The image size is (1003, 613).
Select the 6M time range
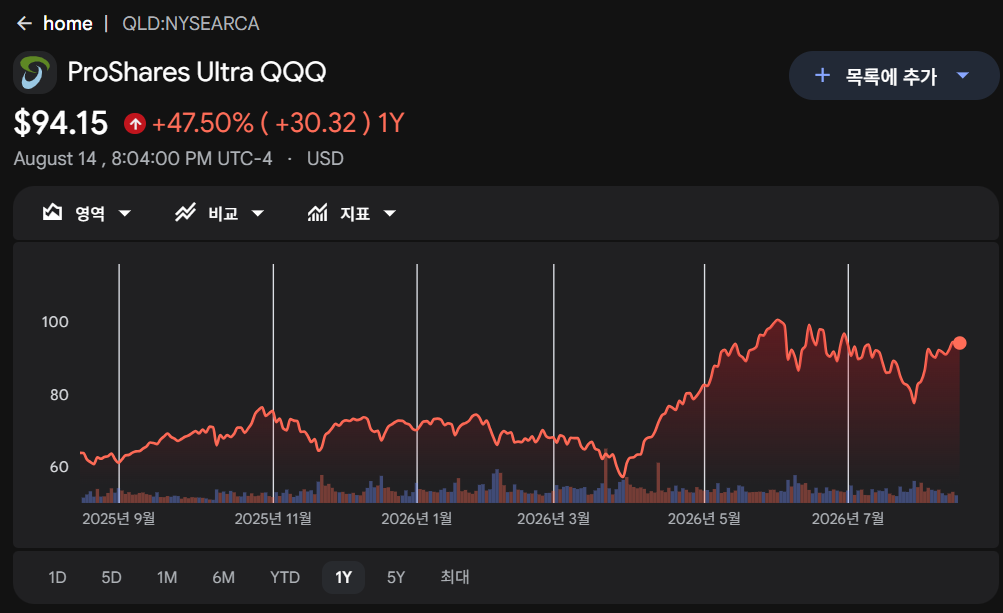(x=224, y=577)
